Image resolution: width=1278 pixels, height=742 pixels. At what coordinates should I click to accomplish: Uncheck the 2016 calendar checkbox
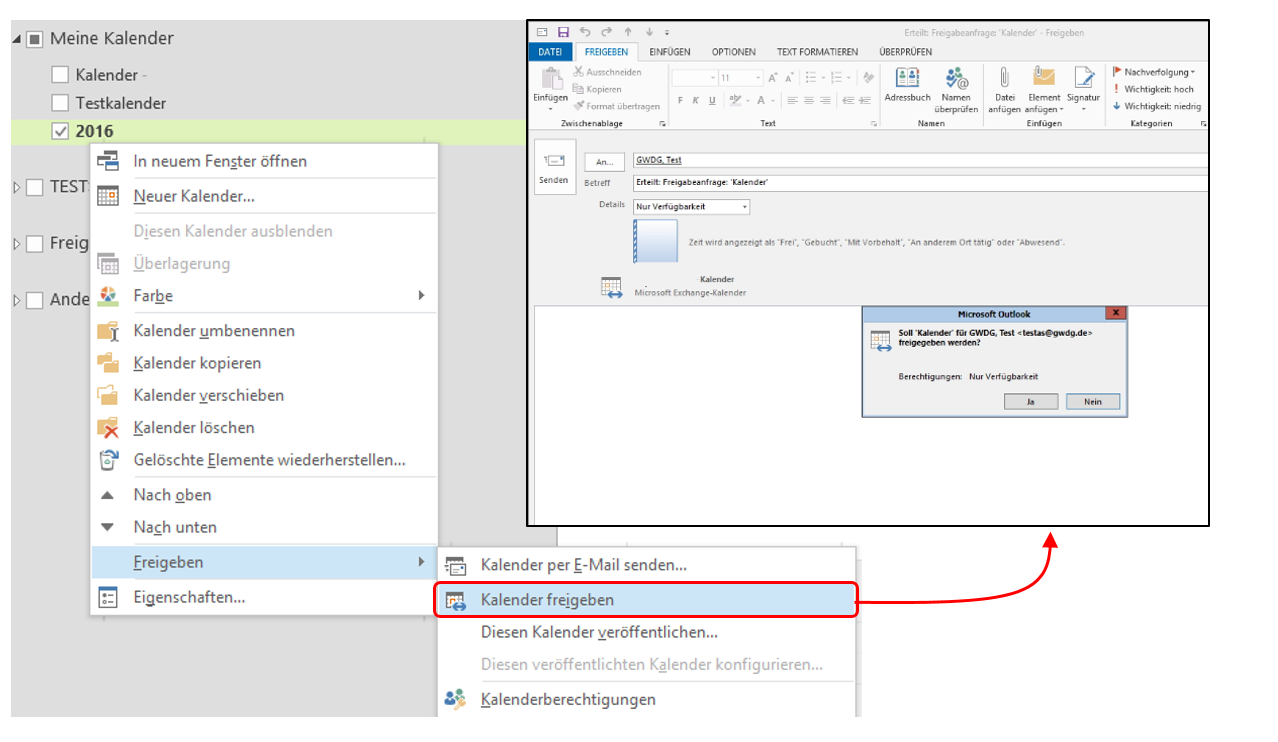click(60, 131)
